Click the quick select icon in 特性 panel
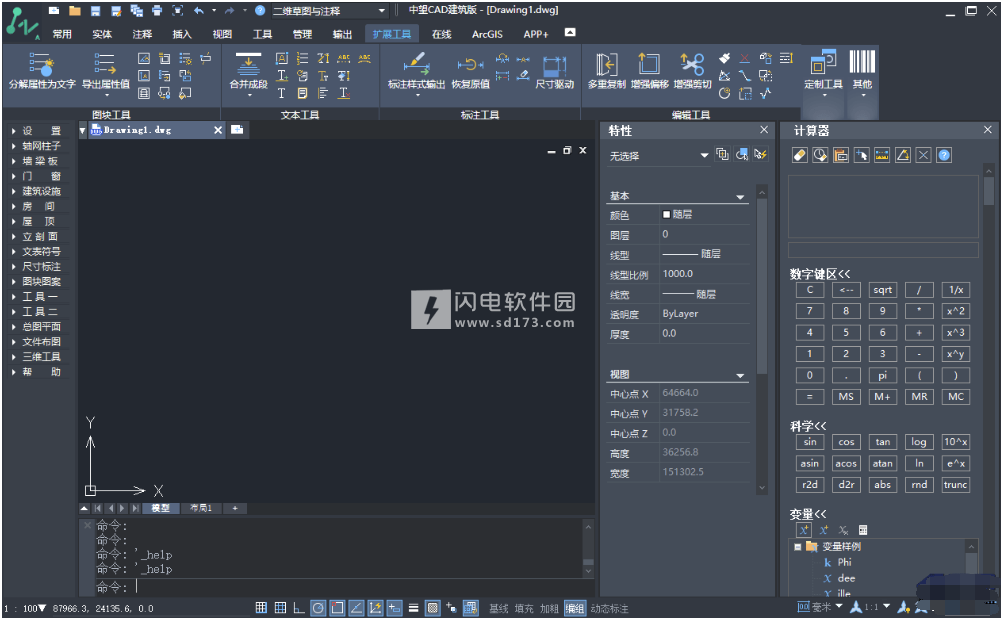1001x619 pixels. 760,154
